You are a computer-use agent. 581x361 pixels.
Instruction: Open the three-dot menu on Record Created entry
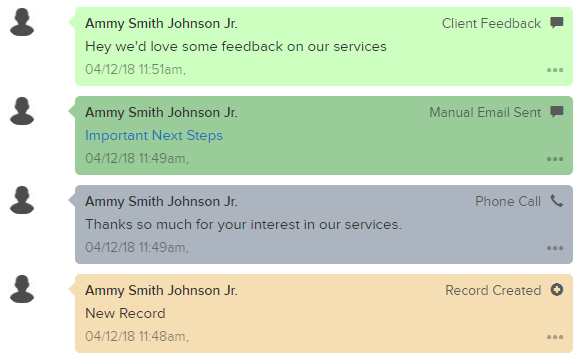(555, 337)
